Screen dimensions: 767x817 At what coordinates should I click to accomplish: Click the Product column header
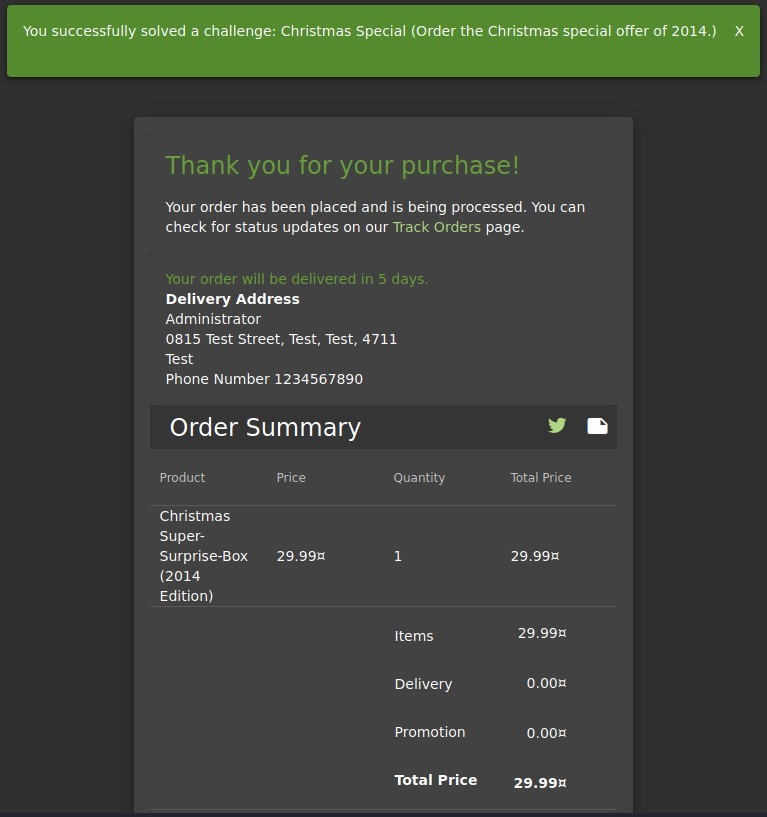182,477
